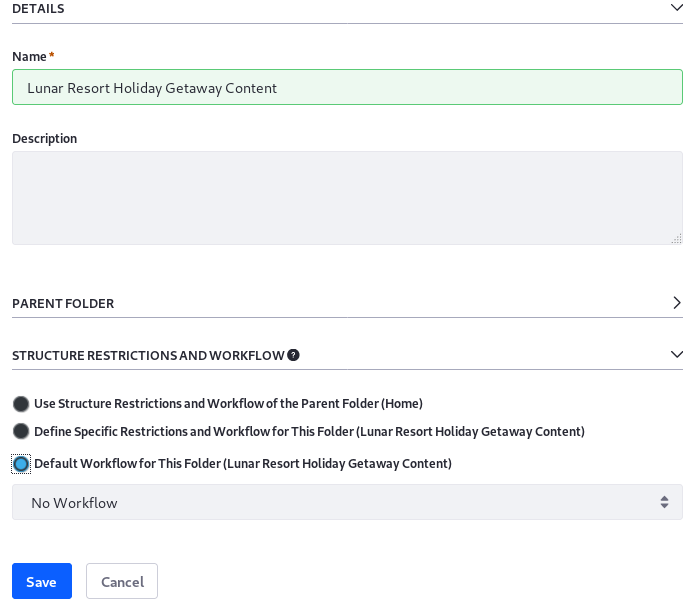
Task: Click the Description textarea resize handle
Action: 677,239
